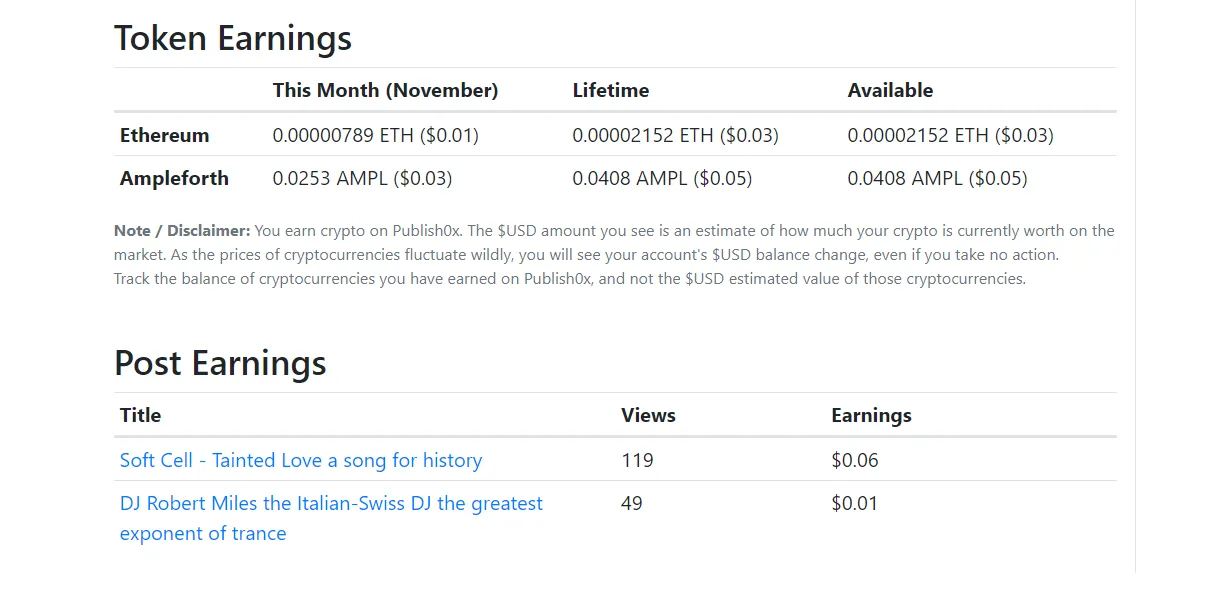This screenshot has width=1211, height=599.
Task: Click the Ampleforth row label
Action: pyautogui.click(x=174, y=178)
